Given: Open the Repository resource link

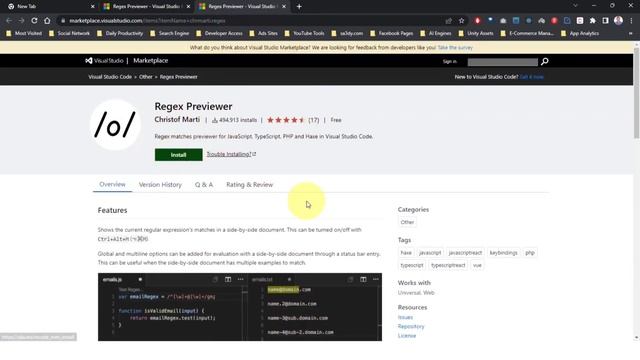Looking at the screenshot, I should (411, 327).
